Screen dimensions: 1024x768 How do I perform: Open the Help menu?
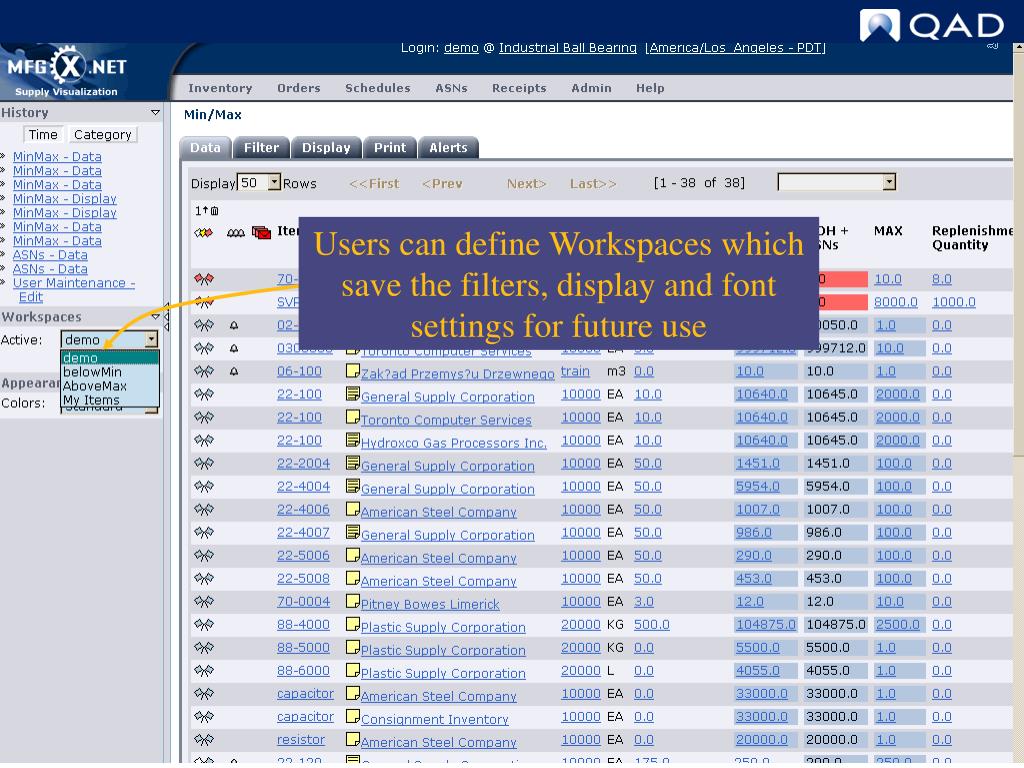click(650, 88)
